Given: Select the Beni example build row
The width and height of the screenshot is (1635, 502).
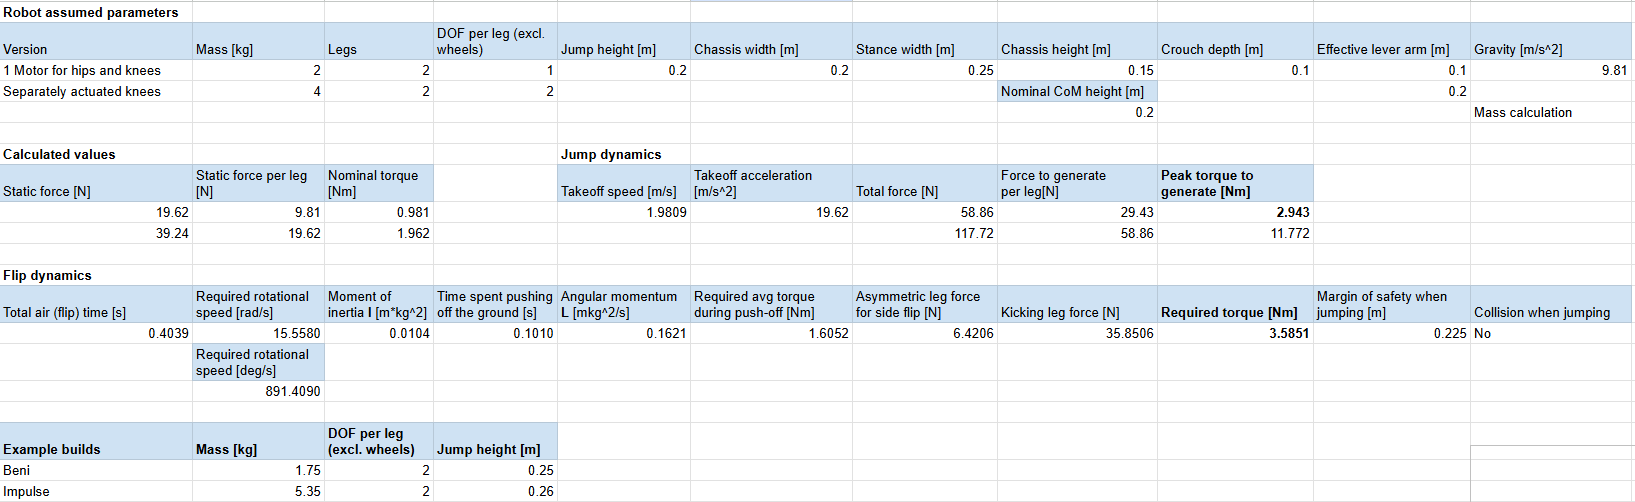Looking at the screenshot, I should click(x=278, y=470).
